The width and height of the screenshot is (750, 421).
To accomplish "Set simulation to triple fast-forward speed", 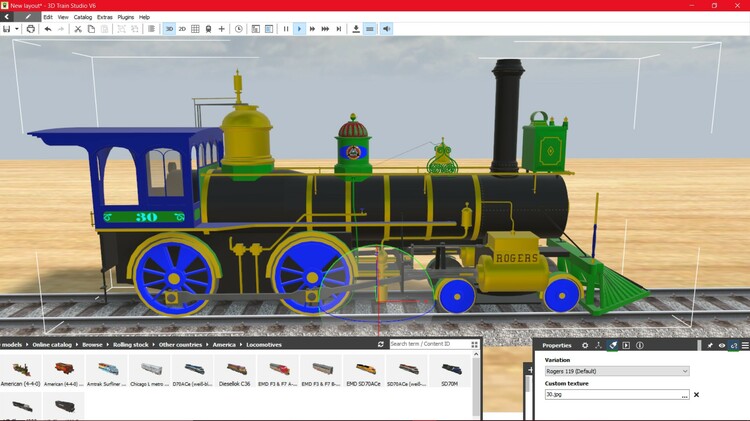I will tap(325, 29).
